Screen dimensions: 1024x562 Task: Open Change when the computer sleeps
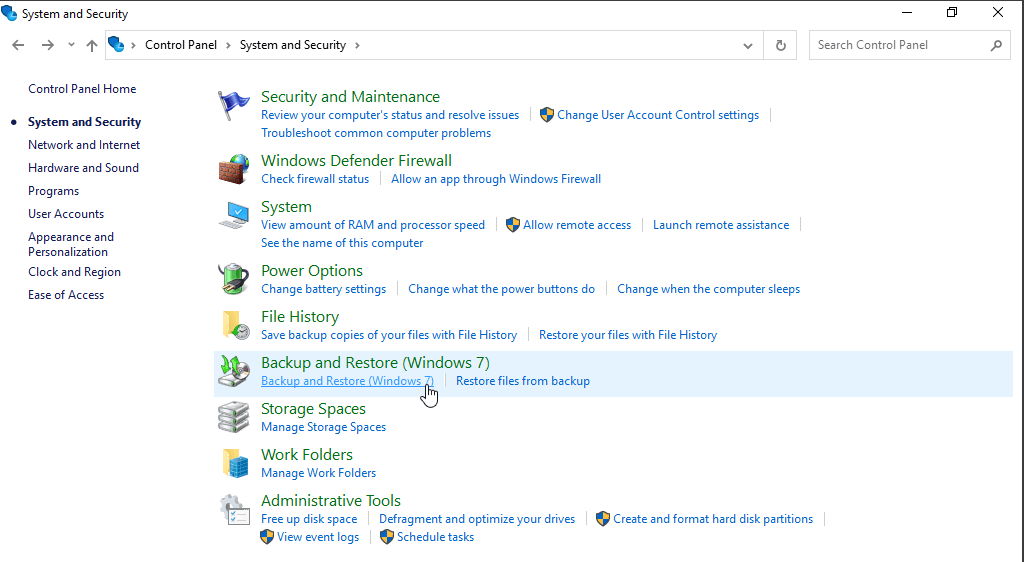(x=709, y=289)
